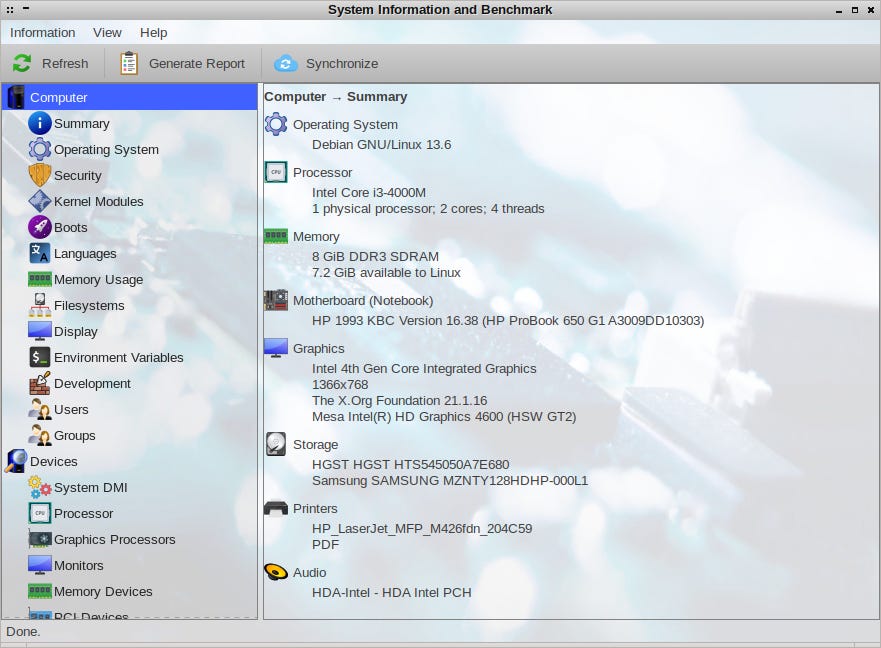This screenshot has height=648, width=881.
Task: Click the Computer tower icon in the sidebar
Action: click(16, 97)
